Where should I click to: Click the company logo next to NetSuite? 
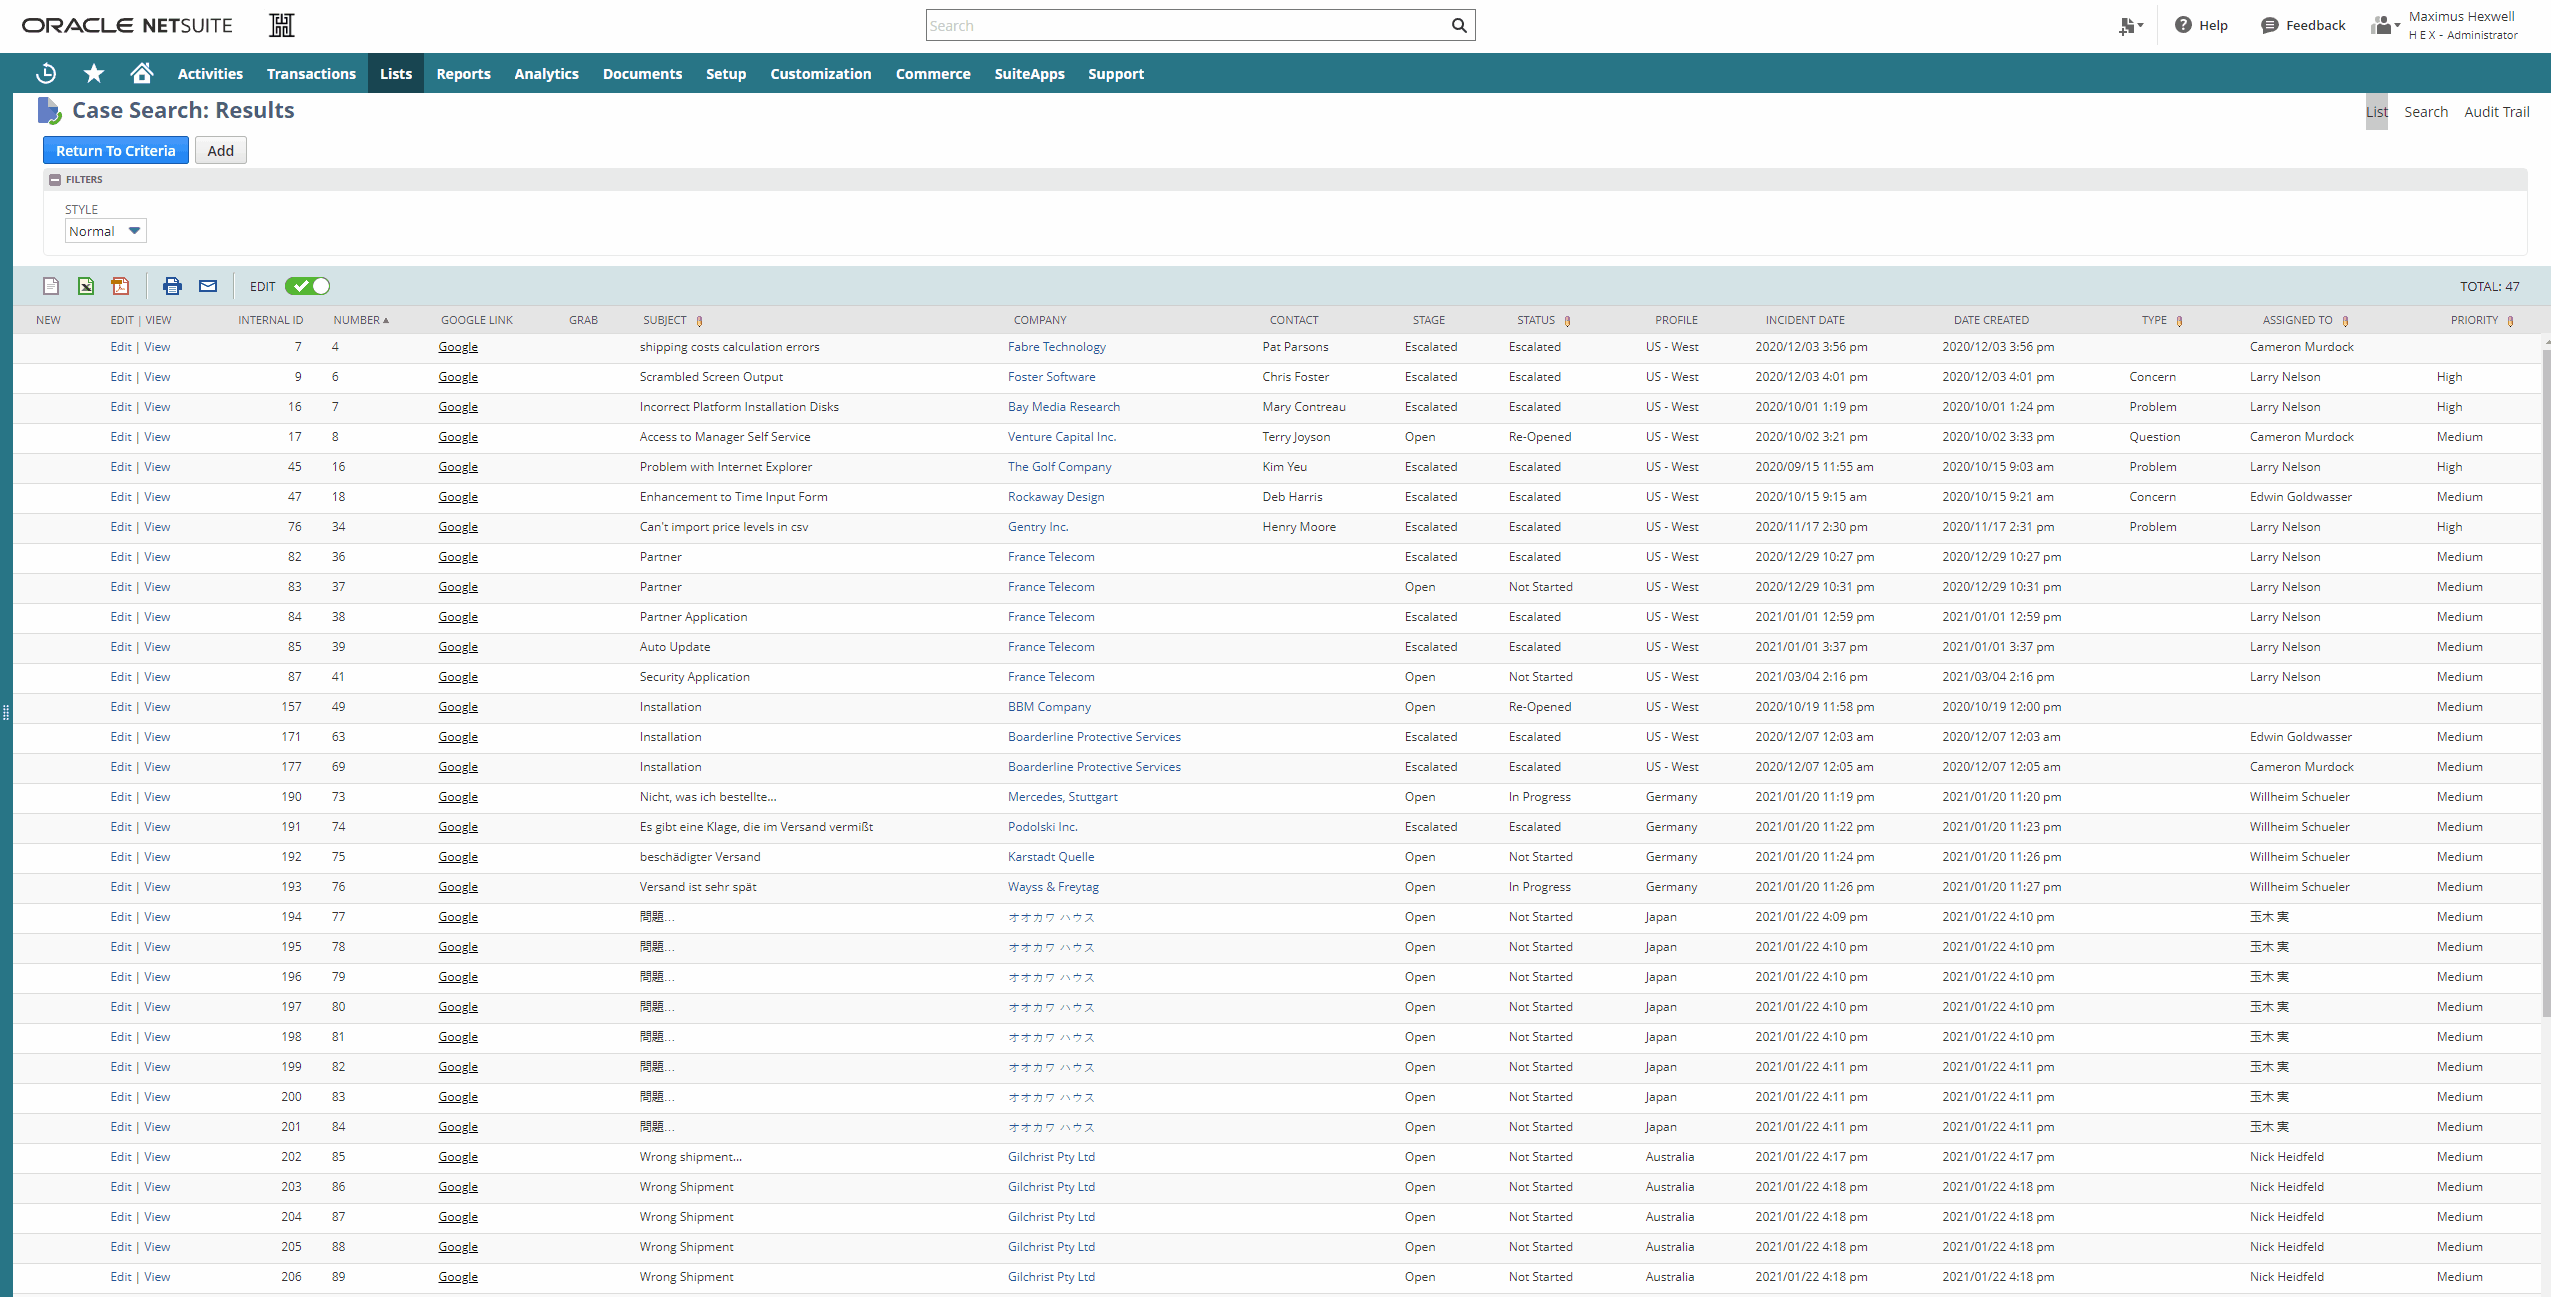[x=282, y=25]
